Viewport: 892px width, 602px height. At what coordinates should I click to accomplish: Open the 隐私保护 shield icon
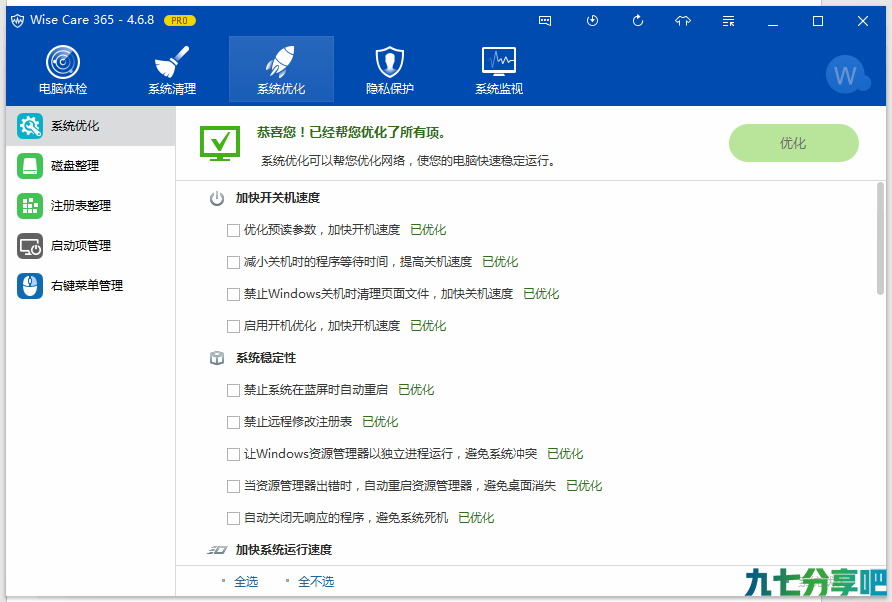pos(390,61)
